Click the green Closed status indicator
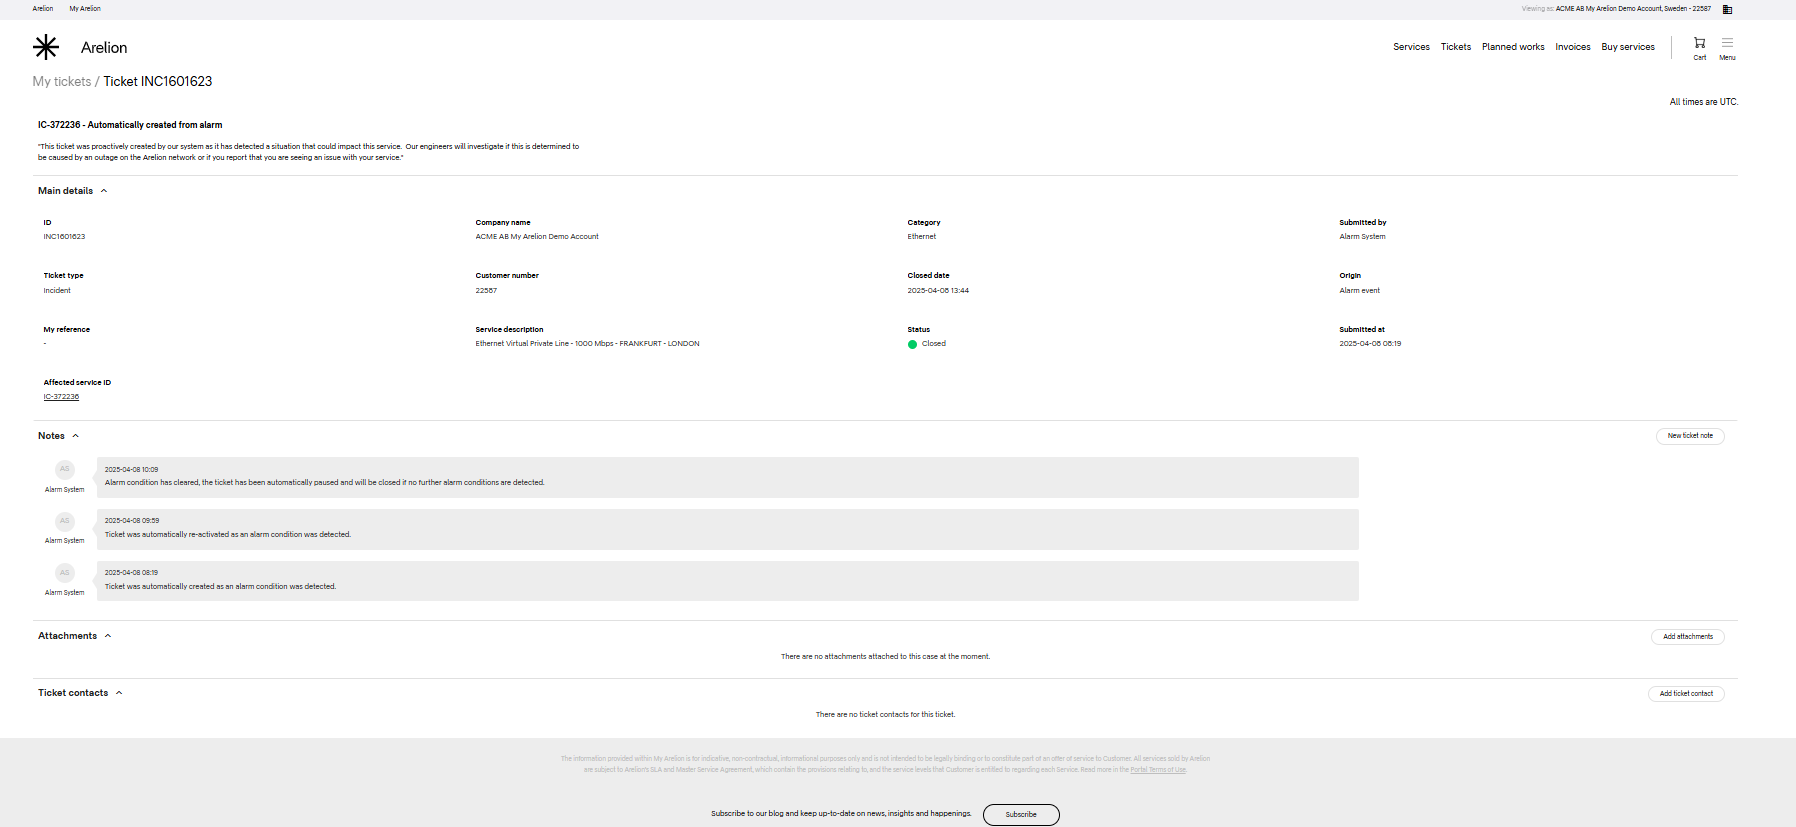The image size is (1796, 827). (x=912, y=344)
